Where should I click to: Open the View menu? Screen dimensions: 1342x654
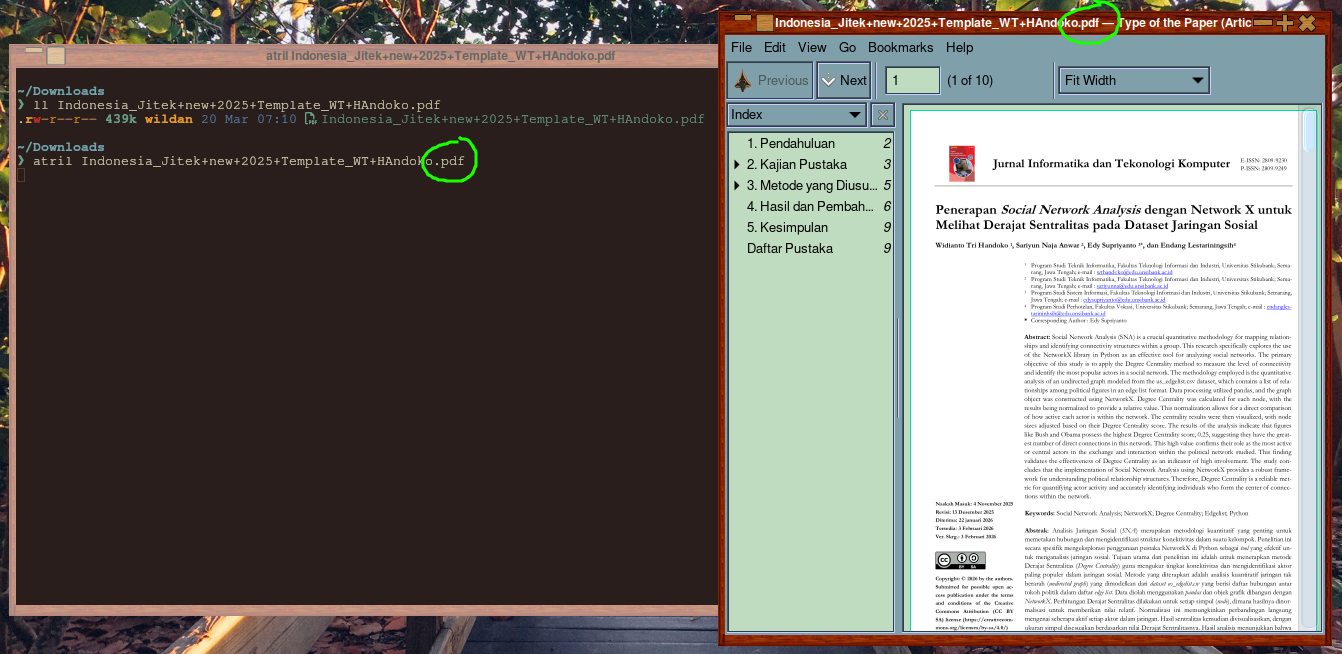point(812,47)
